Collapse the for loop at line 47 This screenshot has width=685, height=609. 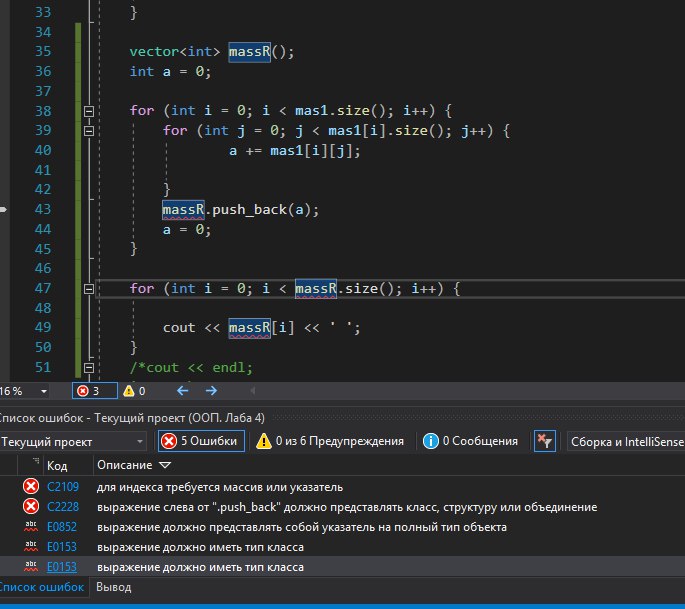[89, 289]
